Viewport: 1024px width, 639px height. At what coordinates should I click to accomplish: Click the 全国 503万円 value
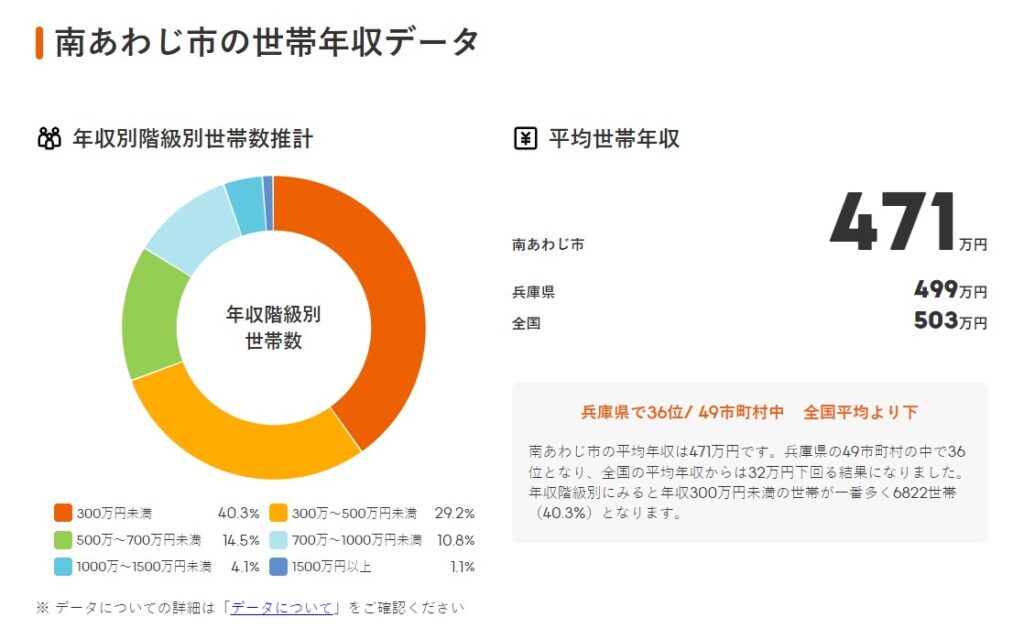point(949,322)
